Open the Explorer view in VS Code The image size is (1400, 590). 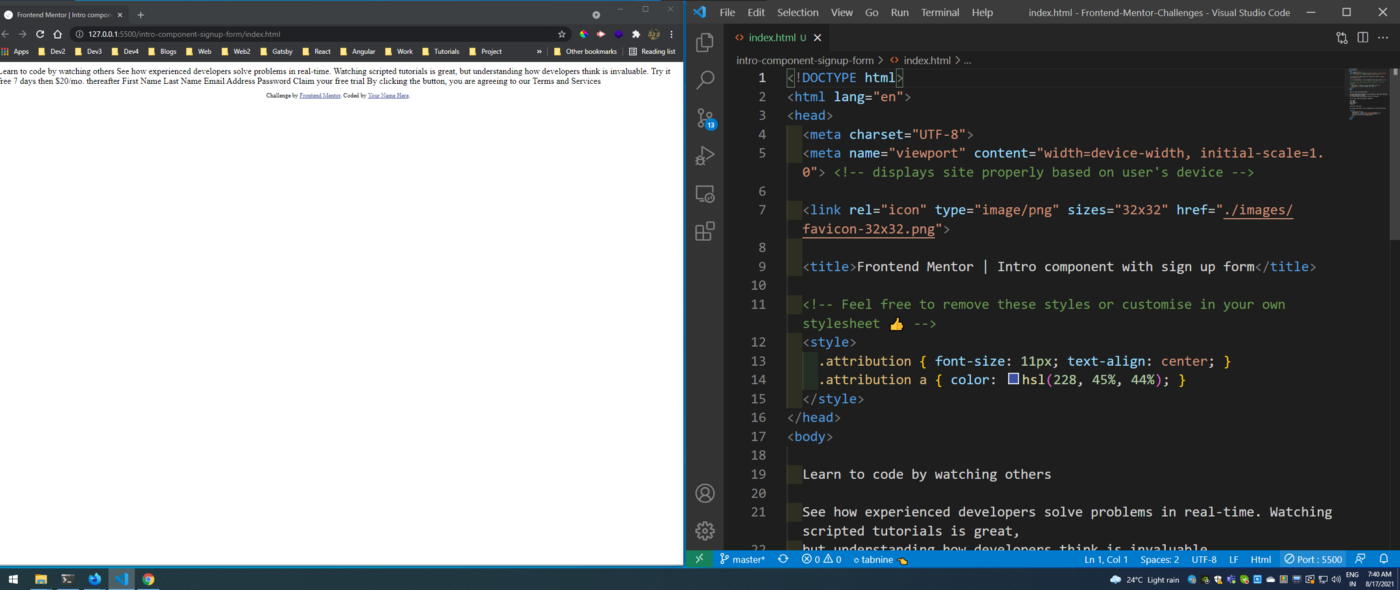pyautogui.click(x=705, y=42)
